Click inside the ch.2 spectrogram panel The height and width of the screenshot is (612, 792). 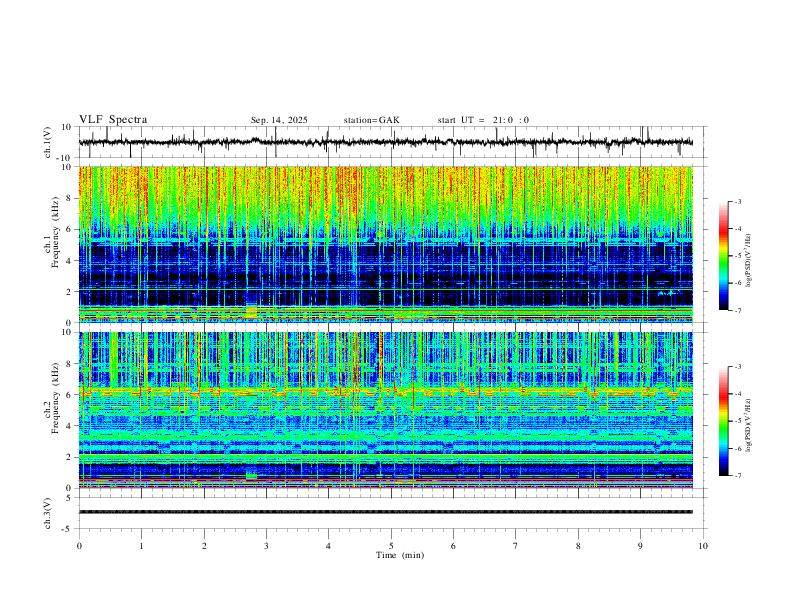pos(386,410)
